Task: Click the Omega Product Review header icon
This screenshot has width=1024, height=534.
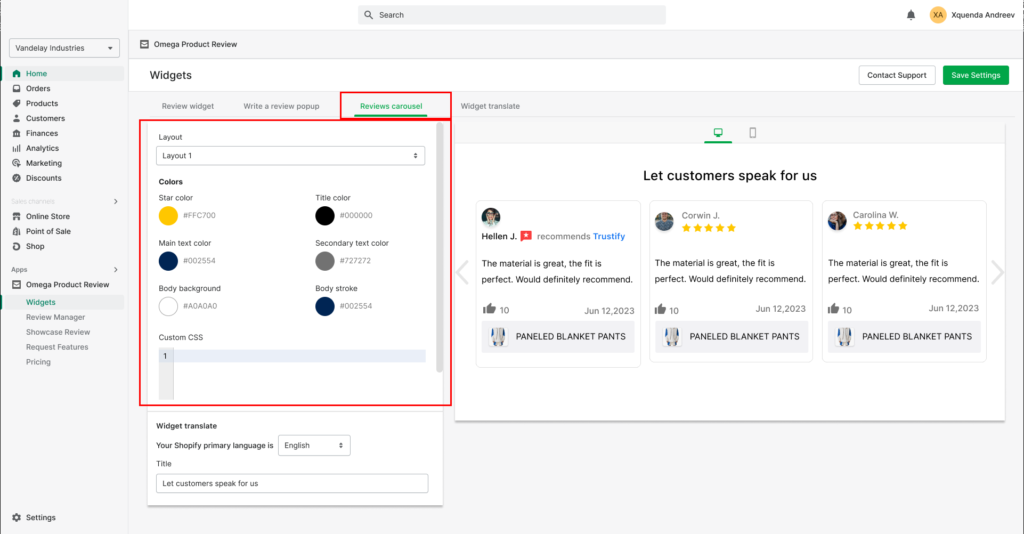Action: tap(144, 44)
